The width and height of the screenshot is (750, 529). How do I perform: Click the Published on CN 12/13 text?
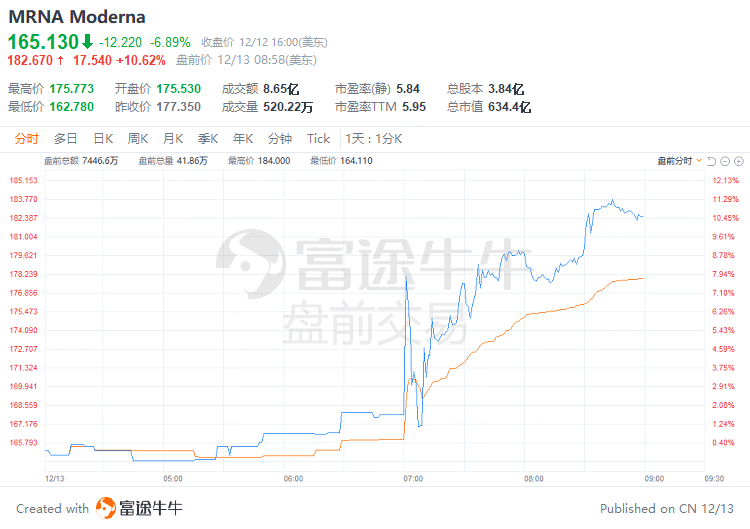667,508
